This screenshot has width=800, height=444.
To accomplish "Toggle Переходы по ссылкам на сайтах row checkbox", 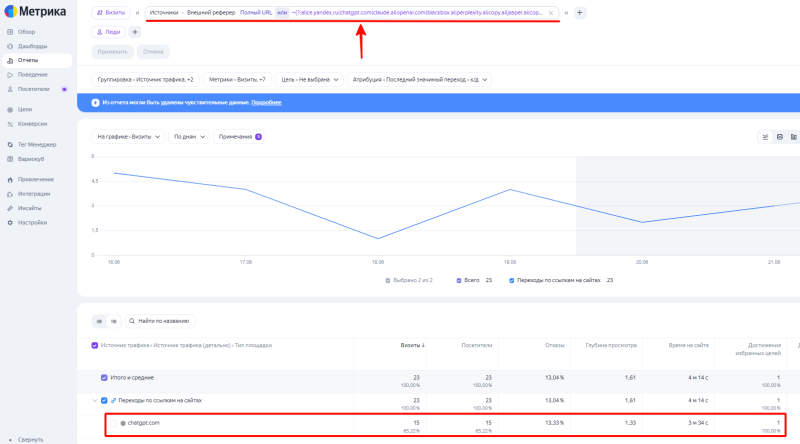I will tap(104, 401).
